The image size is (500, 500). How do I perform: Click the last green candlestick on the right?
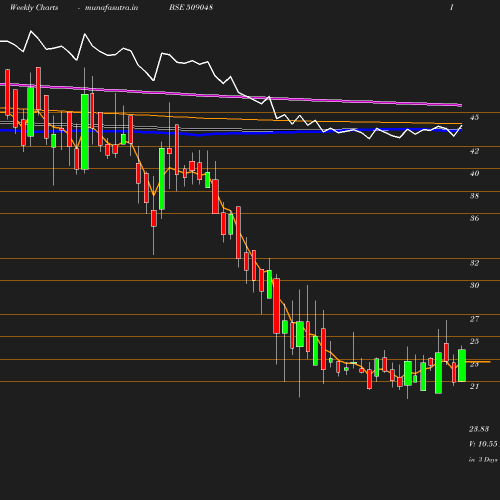[462, 365]
